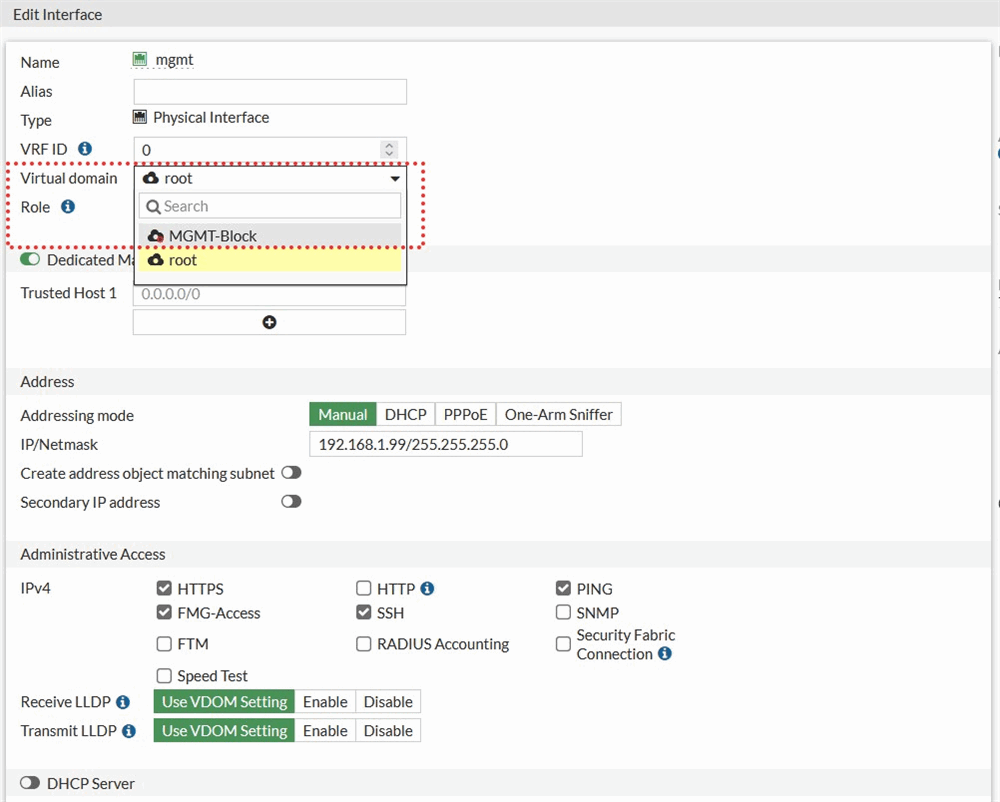1000x802 pixels.
Task: Uncheck the HTTPS administrative access checkbox
Action: coord(165,589)
